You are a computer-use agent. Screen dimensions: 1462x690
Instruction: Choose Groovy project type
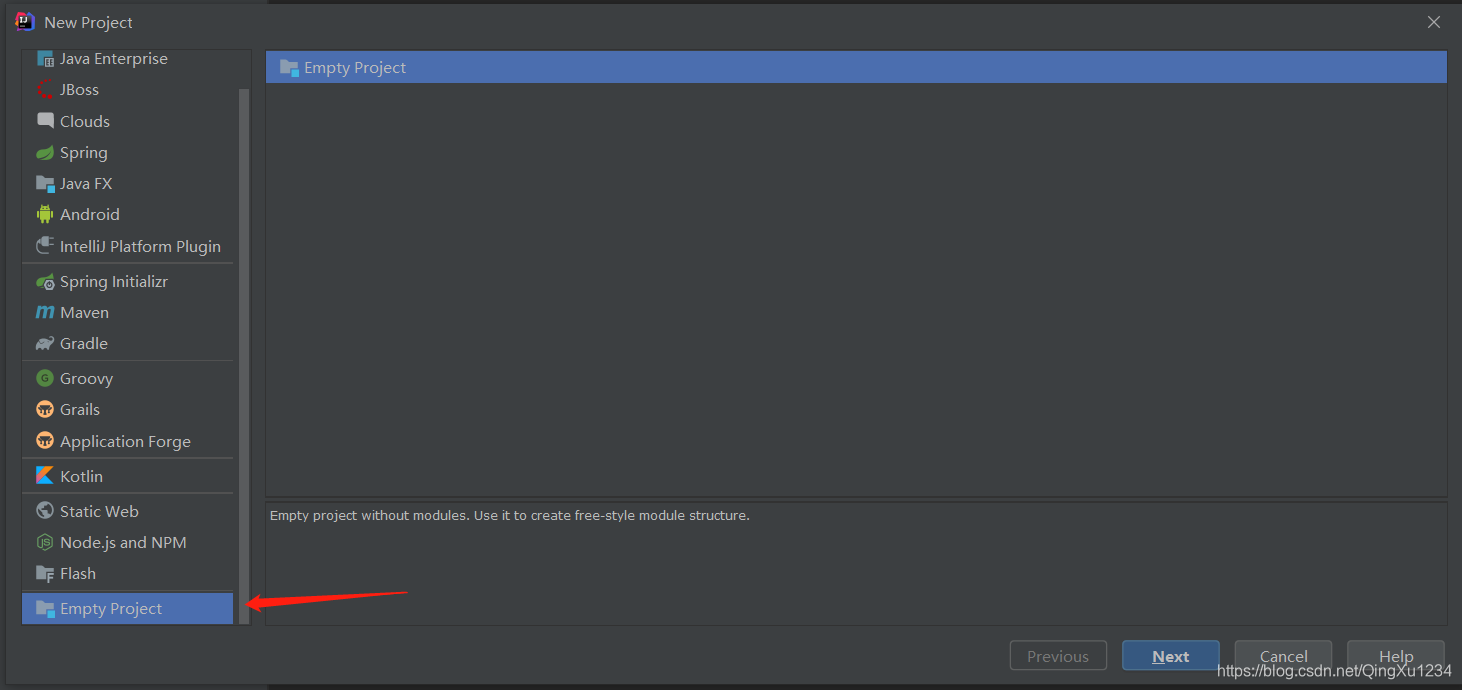click(128, 378)
